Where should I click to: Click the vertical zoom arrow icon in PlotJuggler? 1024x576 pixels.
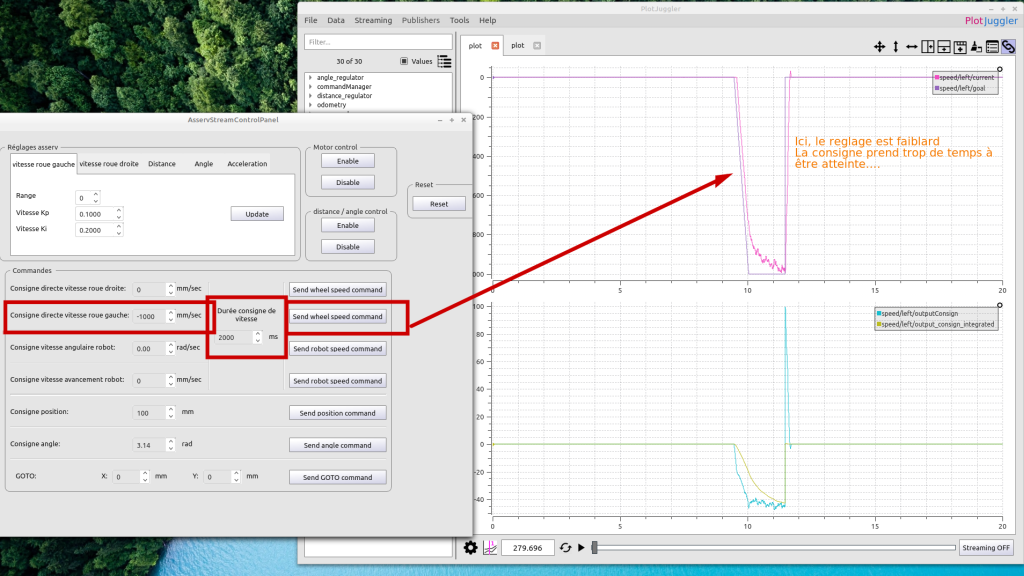[895, 46]
